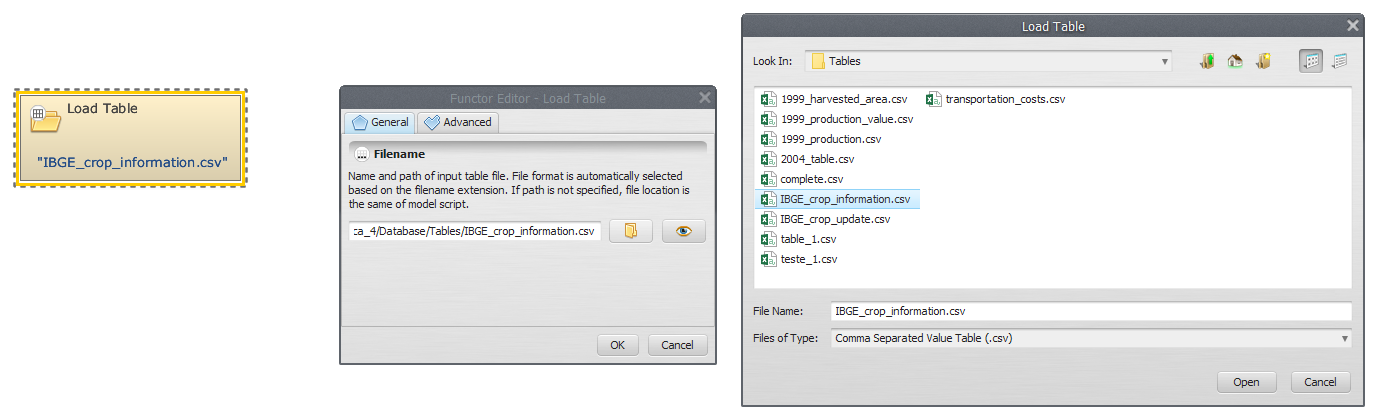Screen dimensions: 1375x416
Task: Click the browse file folder button
Action: pos(630,231)
